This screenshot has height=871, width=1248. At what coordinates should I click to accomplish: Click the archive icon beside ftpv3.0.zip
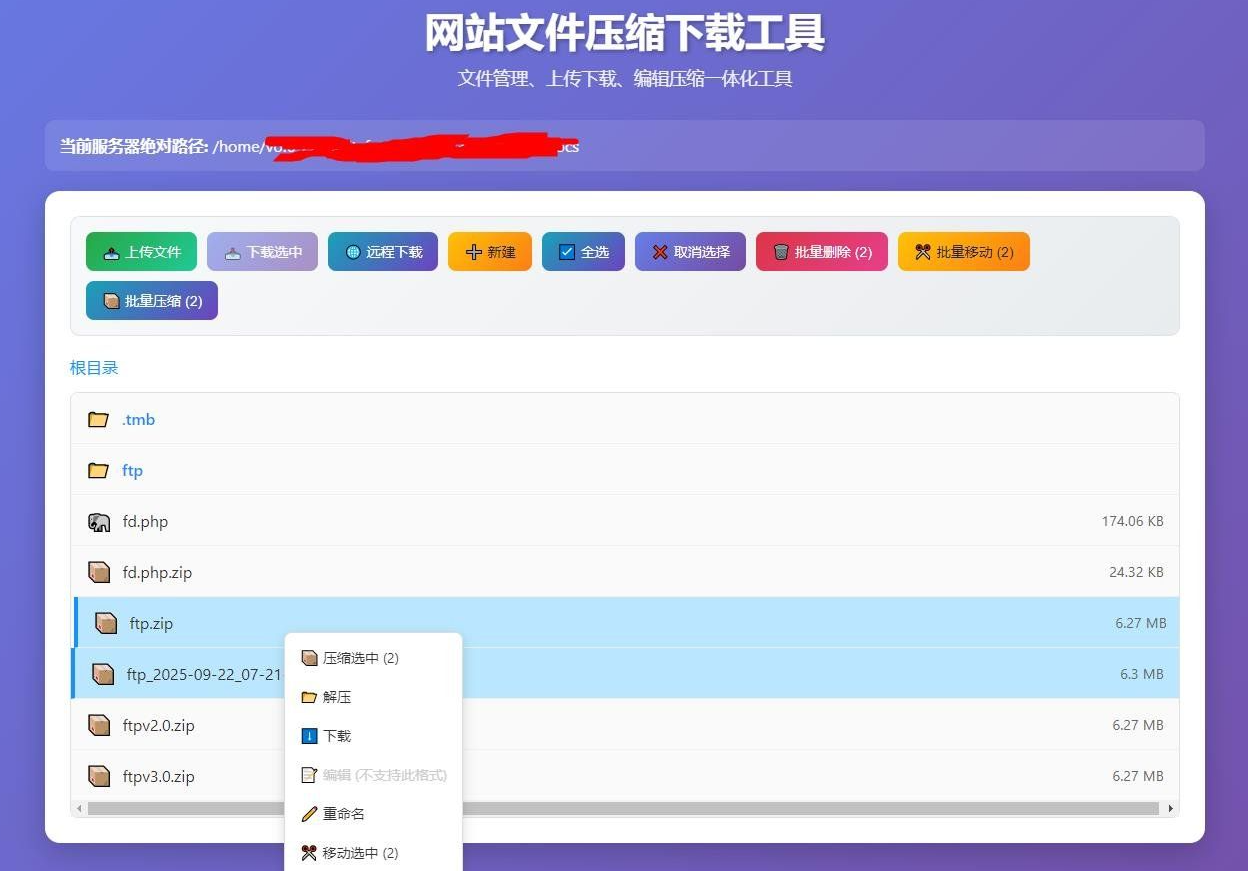pyautogui.click(x=98, y=777)
